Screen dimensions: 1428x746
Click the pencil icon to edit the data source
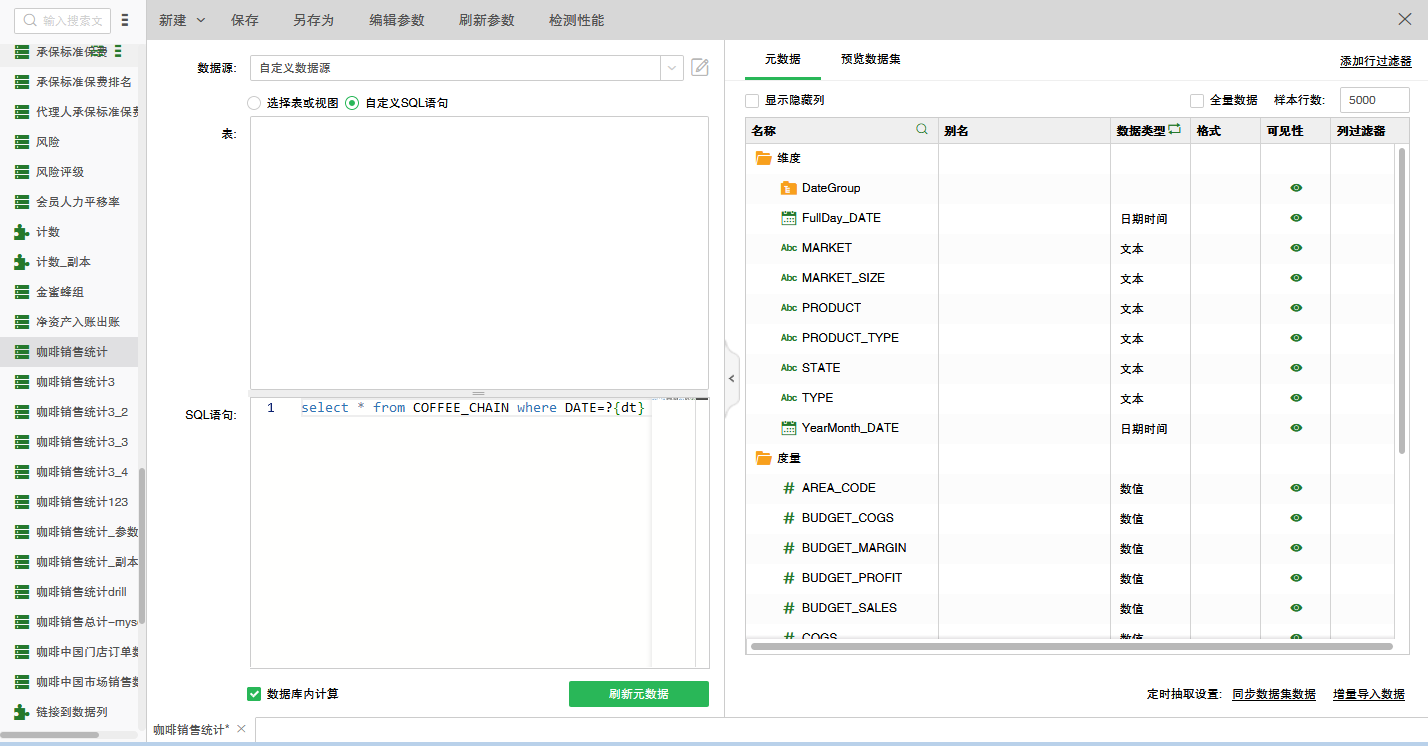[x=699, y=67]
